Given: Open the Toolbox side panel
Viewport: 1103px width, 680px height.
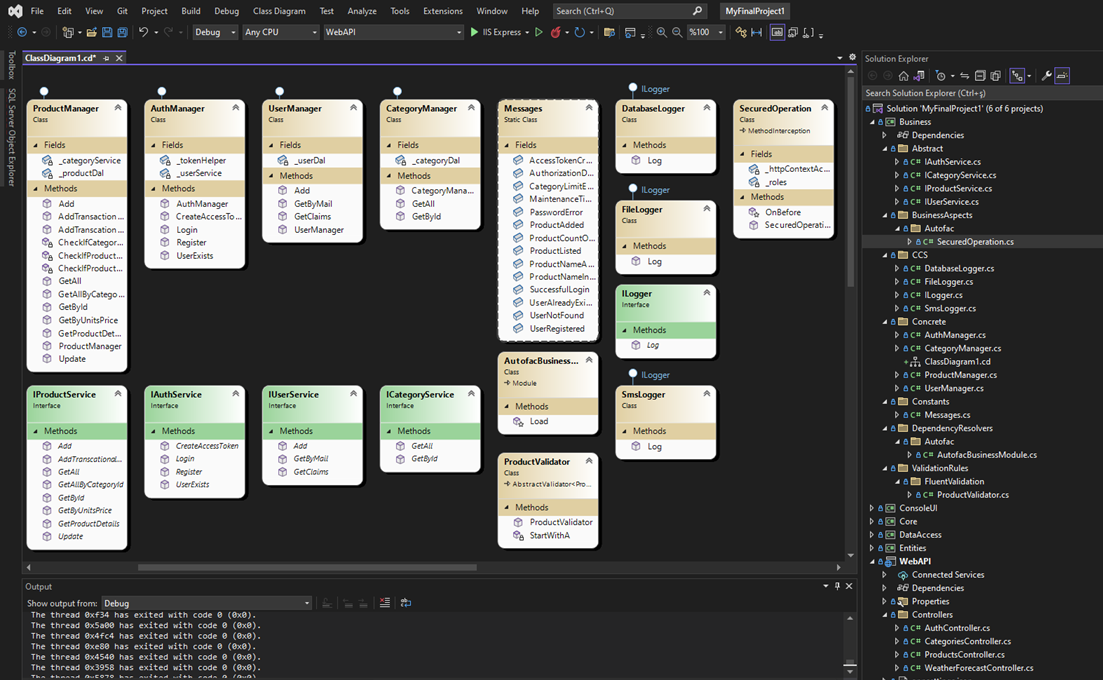Looking at the screenshot, I should tap(11, 65).
